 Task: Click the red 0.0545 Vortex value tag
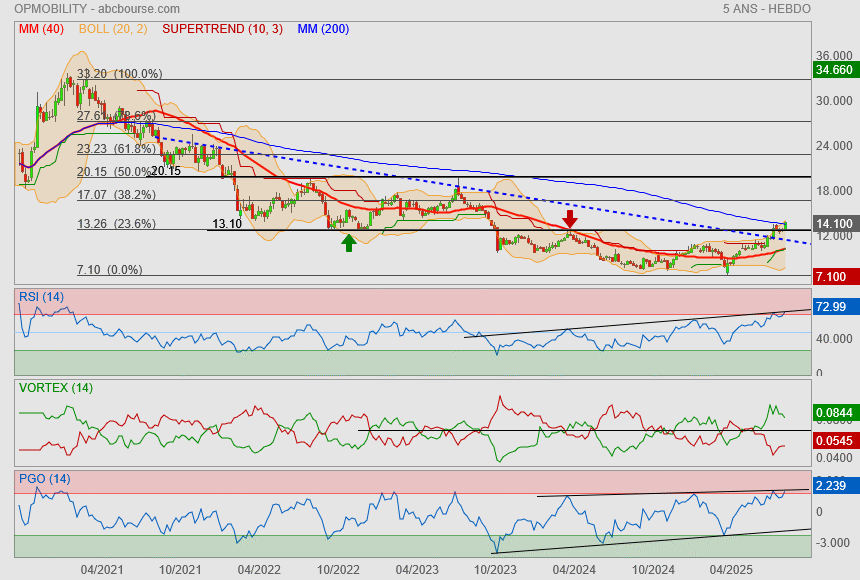click(x=834, y=440)
